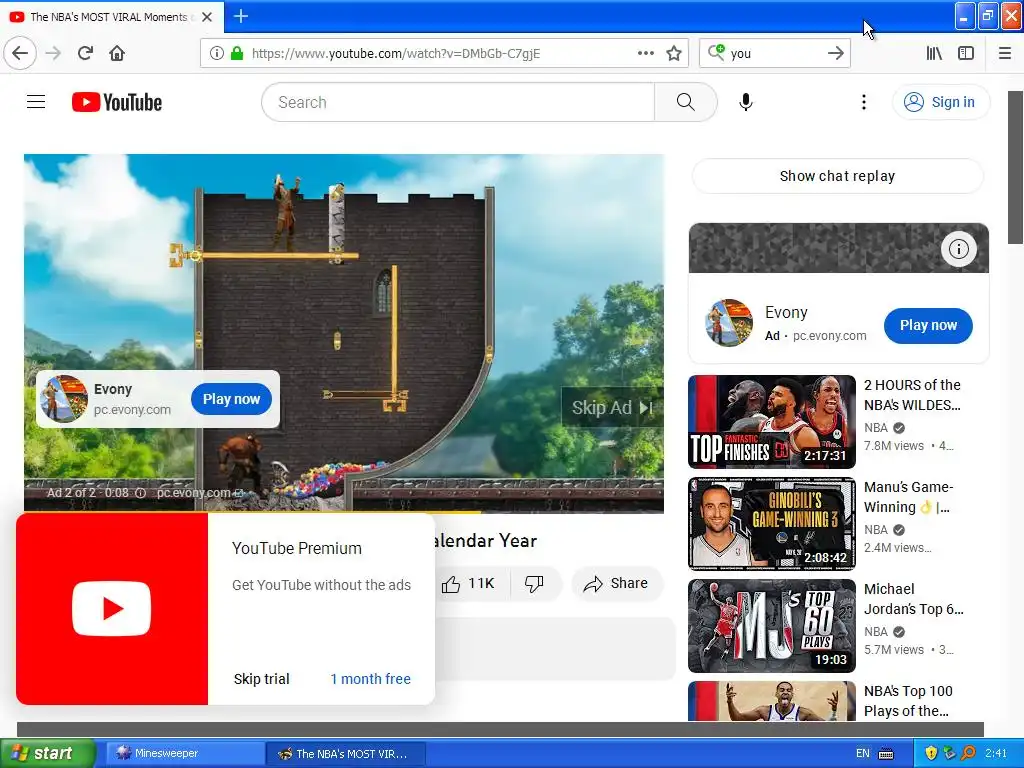Open the safely remove hardware tray icon
Viewport: 1024px width, 768px height.
(950, 753)
